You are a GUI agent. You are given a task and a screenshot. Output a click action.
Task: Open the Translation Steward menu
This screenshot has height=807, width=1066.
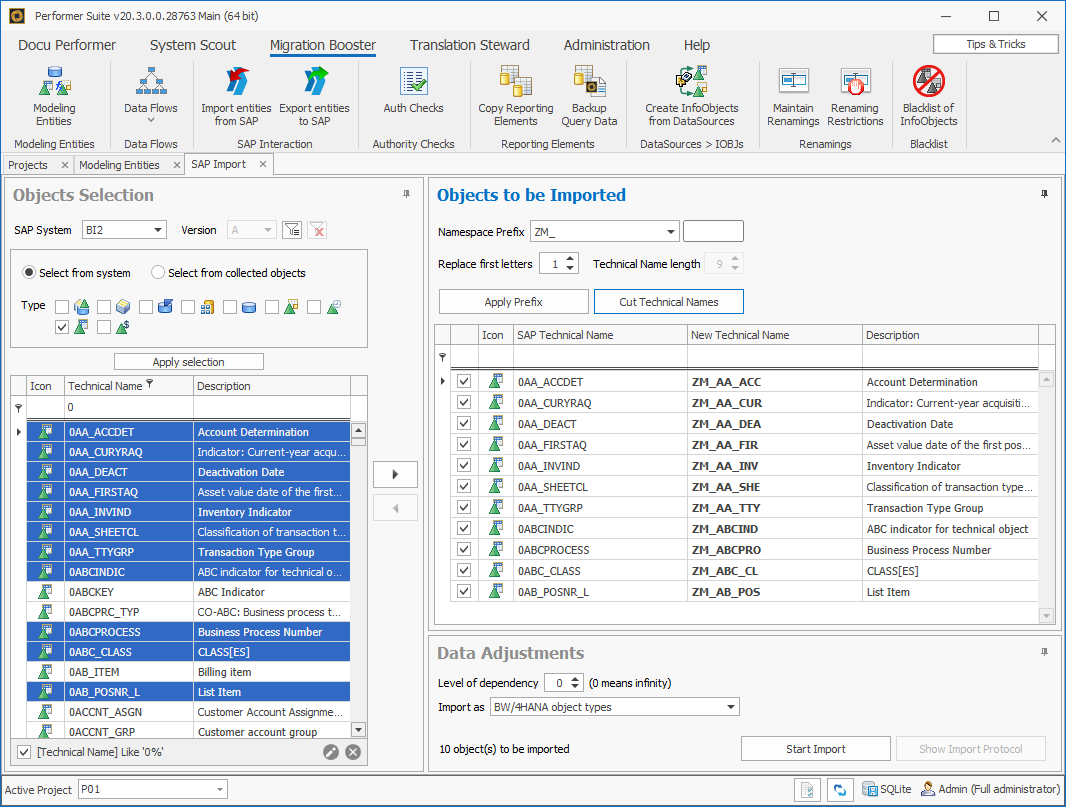click(469, 45)
